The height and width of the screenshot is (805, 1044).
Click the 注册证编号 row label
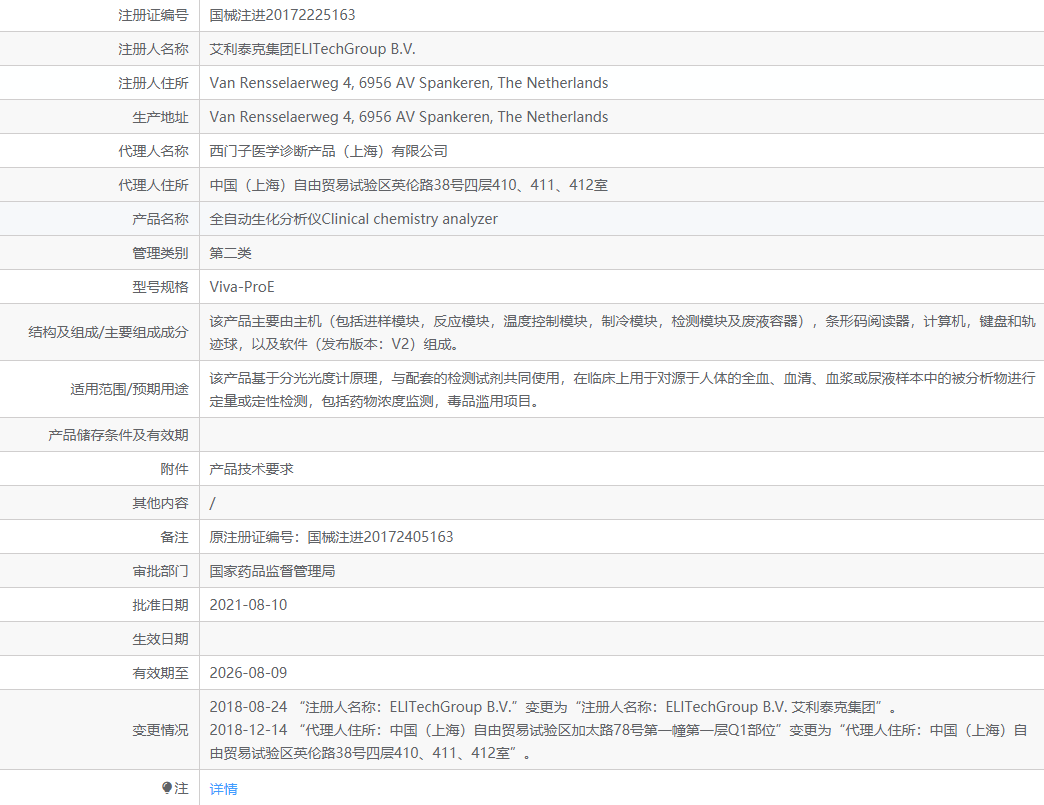point(153,15)
